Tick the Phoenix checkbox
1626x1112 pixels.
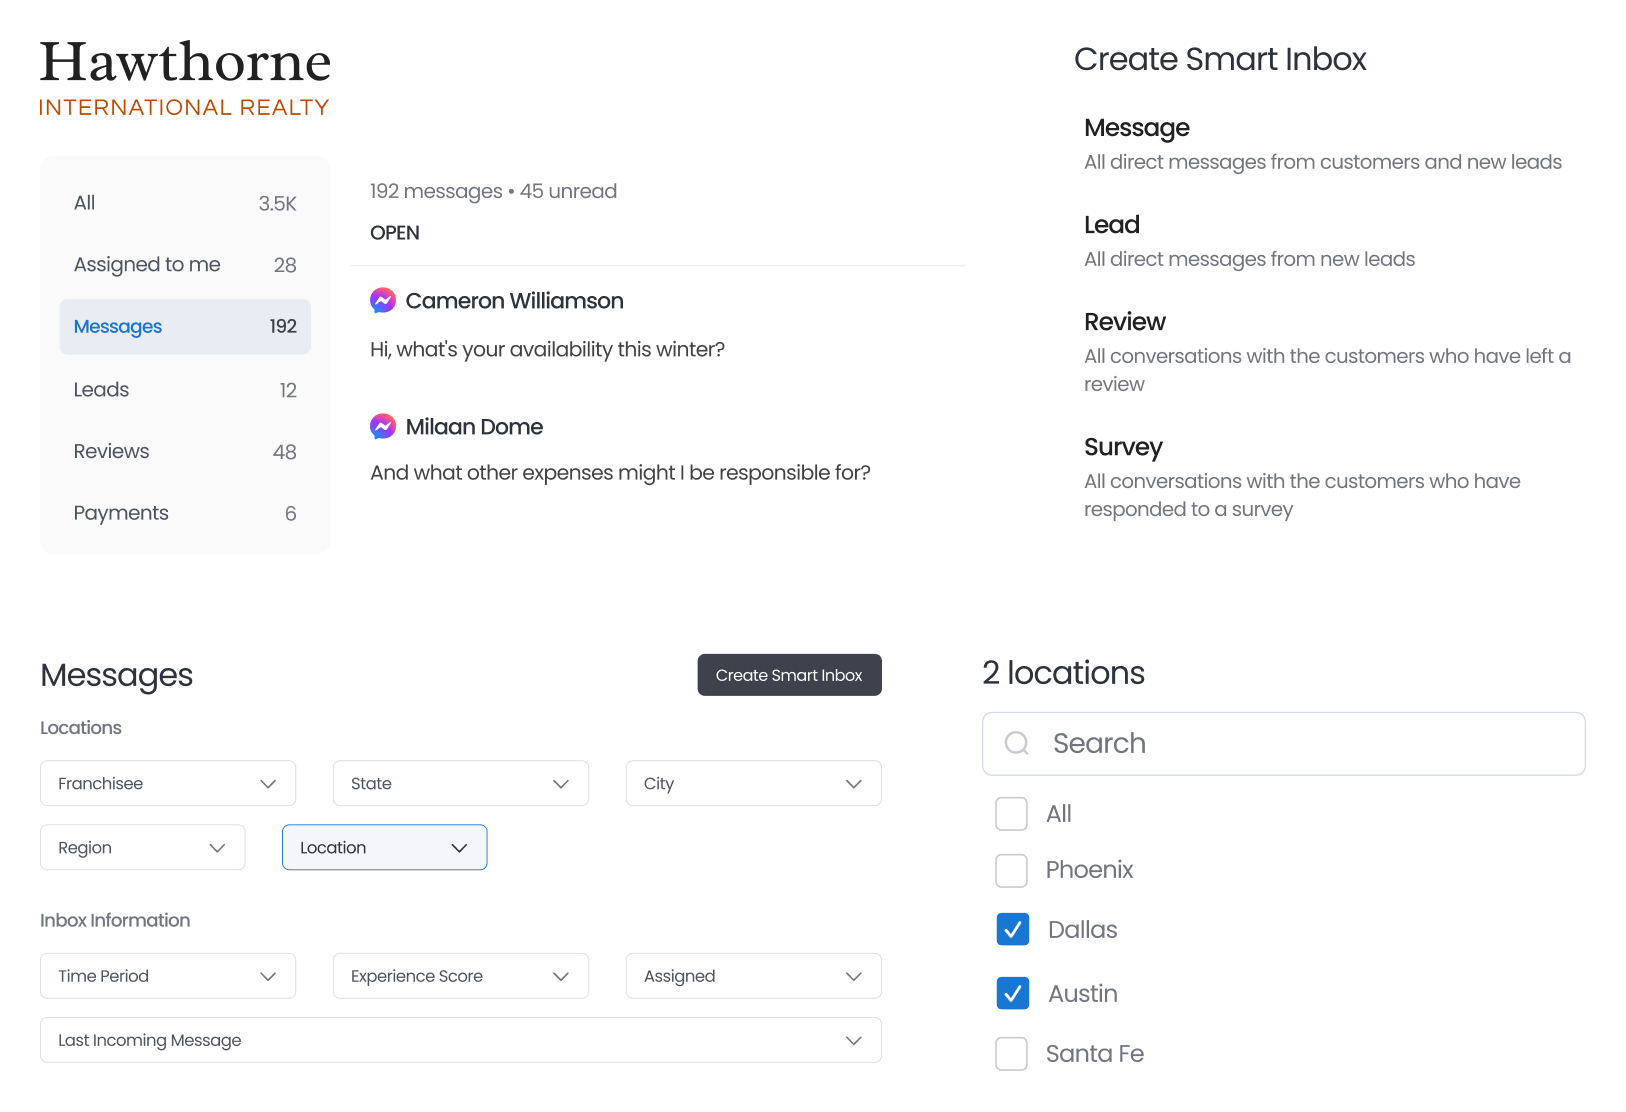1012,870
